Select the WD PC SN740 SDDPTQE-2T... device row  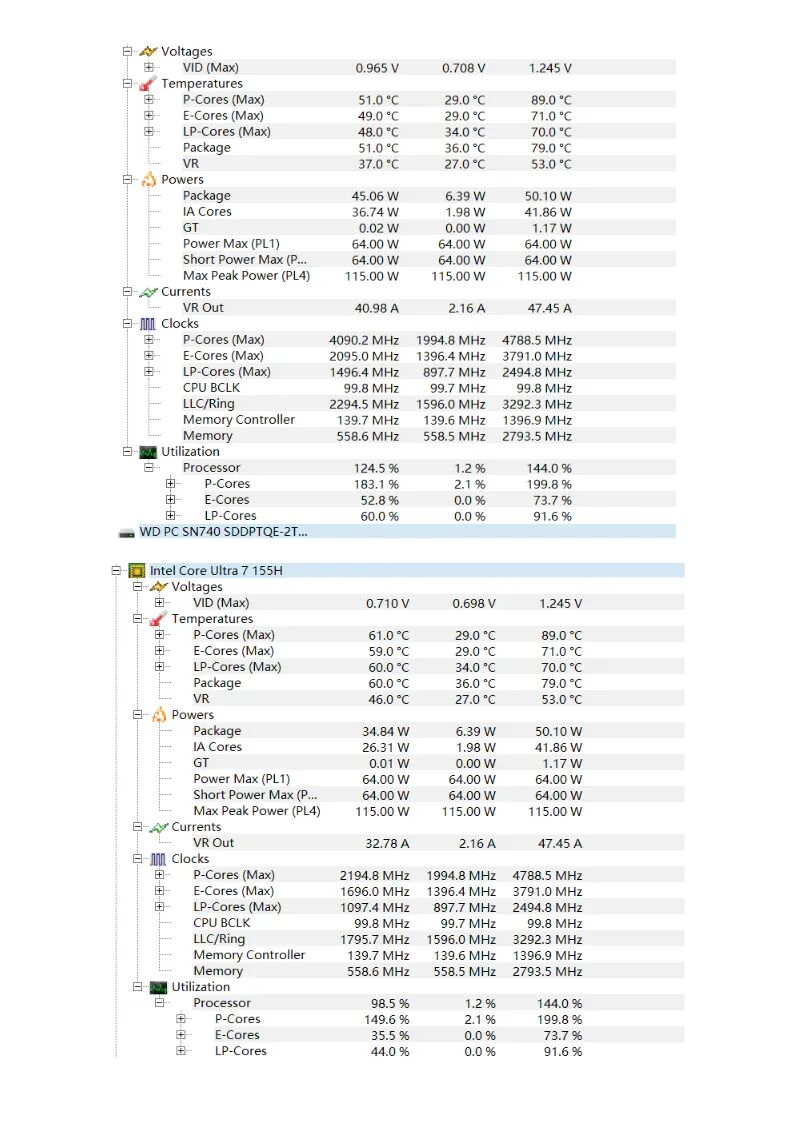coord(397,531)
